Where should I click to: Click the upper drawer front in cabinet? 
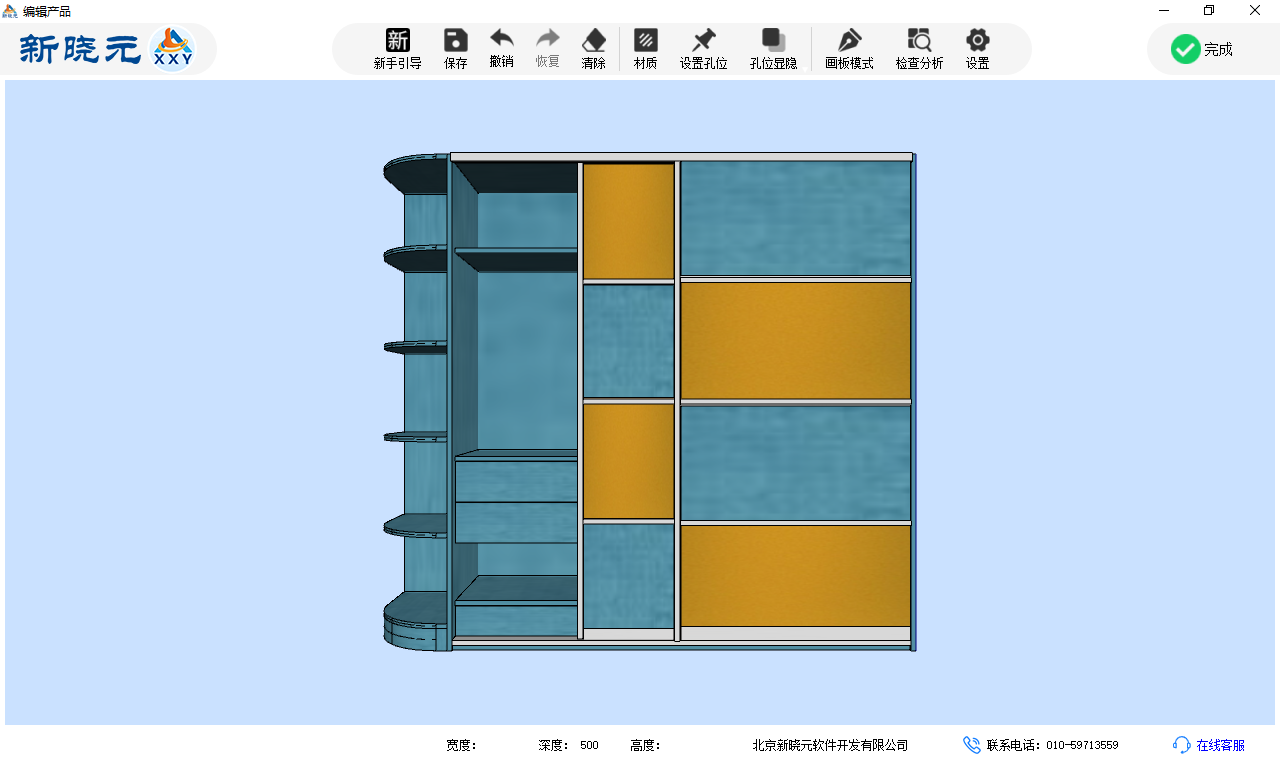516,481
